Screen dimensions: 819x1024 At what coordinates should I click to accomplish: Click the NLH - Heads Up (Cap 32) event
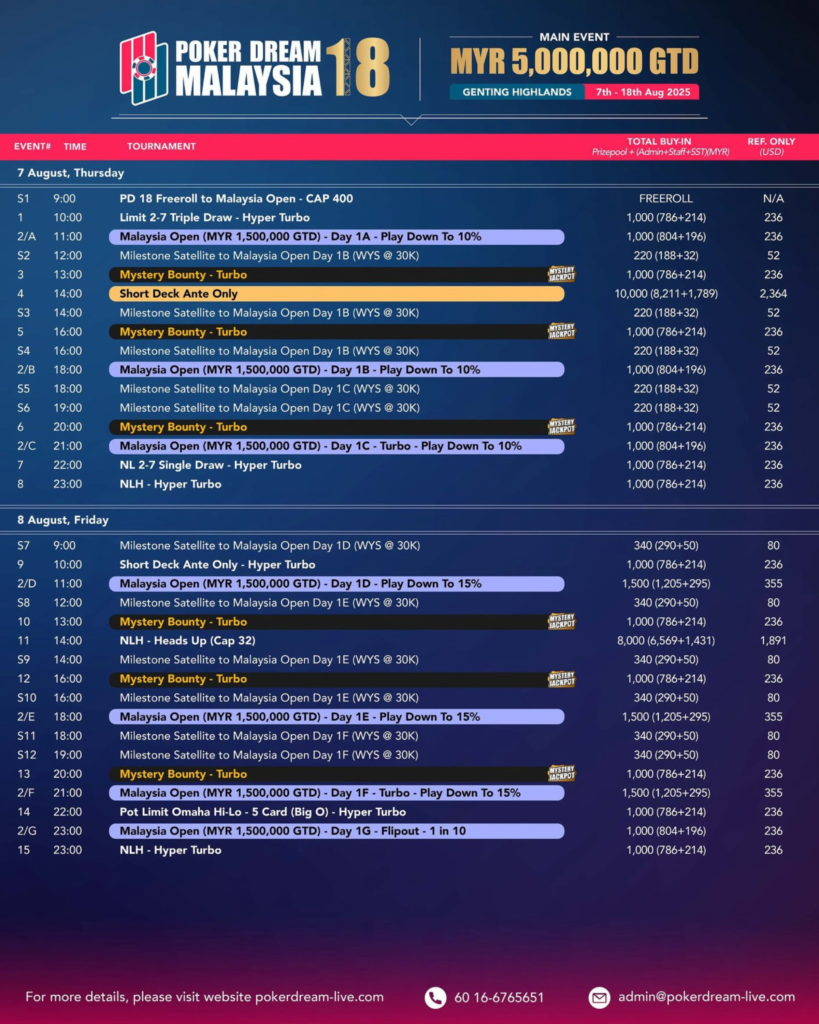[x=187, y=641]
